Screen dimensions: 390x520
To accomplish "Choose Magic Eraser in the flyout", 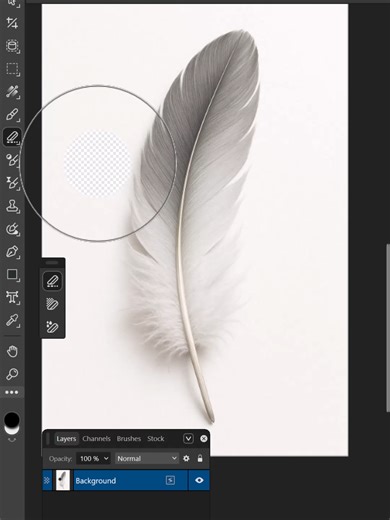I will point(52,327).
